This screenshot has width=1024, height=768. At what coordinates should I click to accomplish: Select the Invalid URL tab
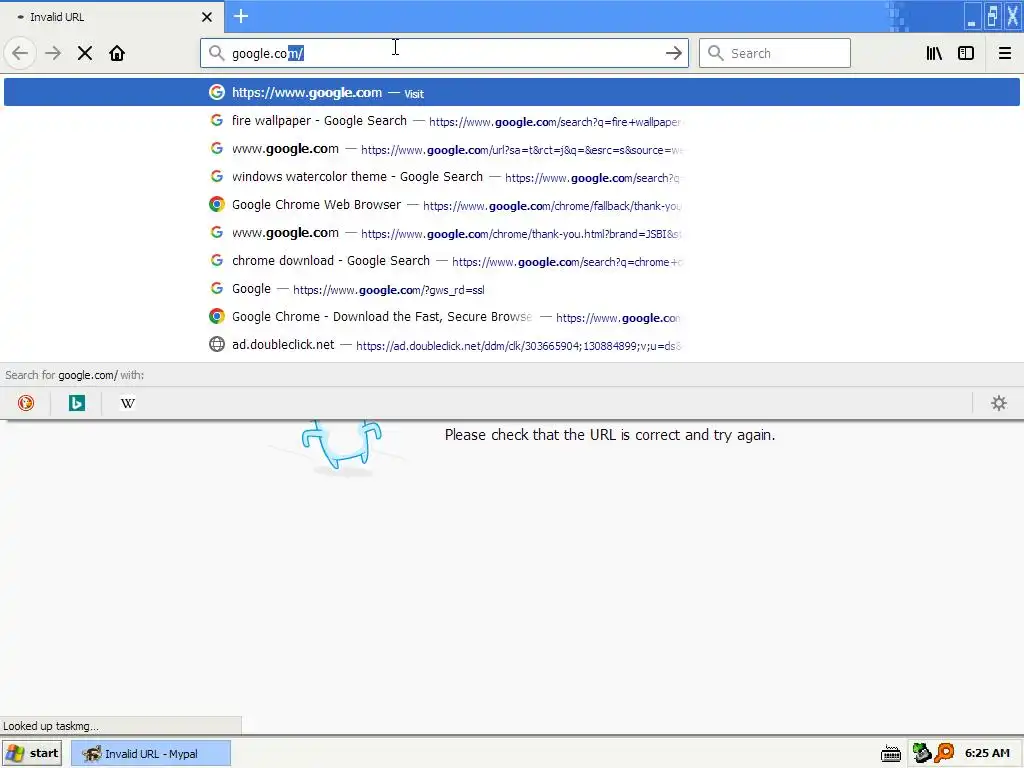click(x=112, y=17)
